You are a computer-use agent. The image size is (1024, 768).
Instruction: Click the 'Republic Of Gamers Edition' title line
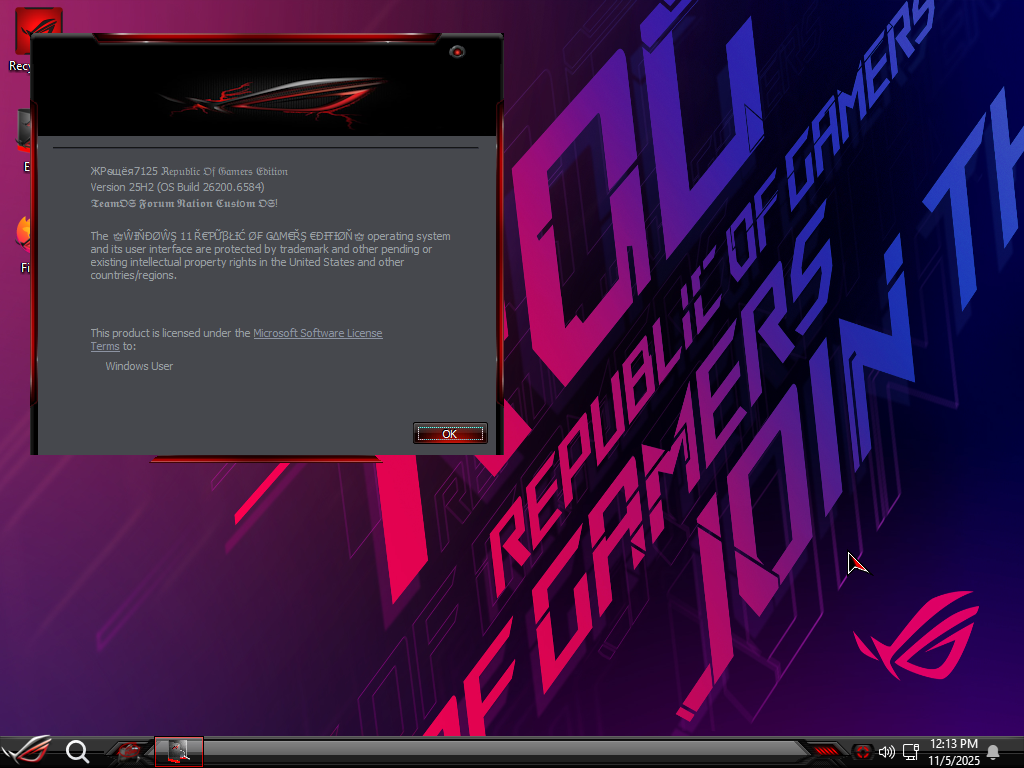(189, 171)
